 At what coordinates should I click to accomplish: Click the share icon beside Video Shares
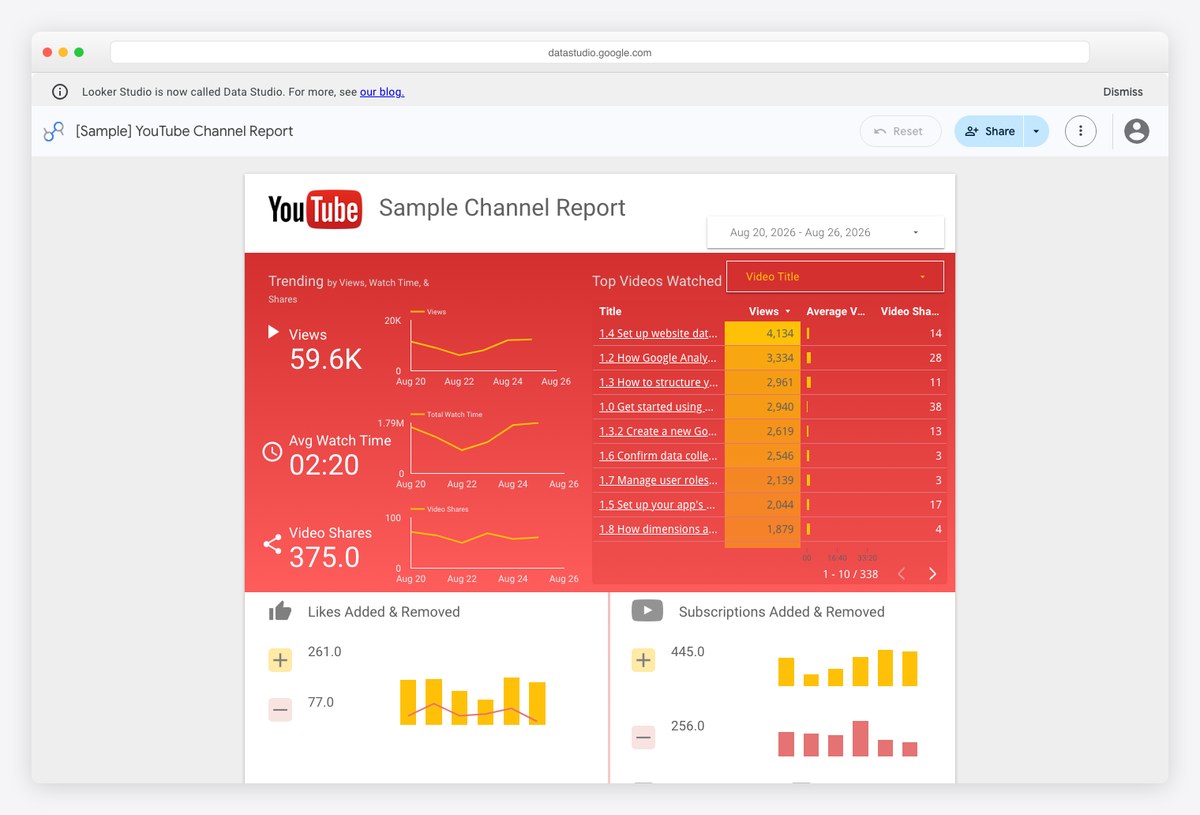272,544
